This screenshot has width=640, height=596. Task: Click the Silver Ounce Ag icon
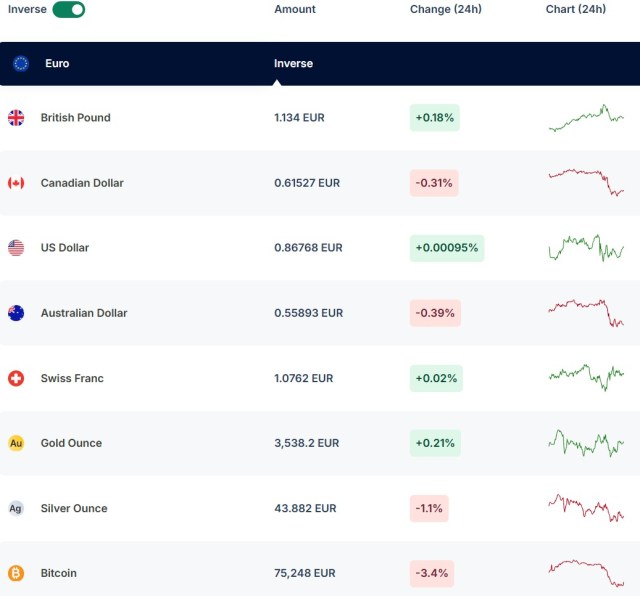[x=16, y=508]
